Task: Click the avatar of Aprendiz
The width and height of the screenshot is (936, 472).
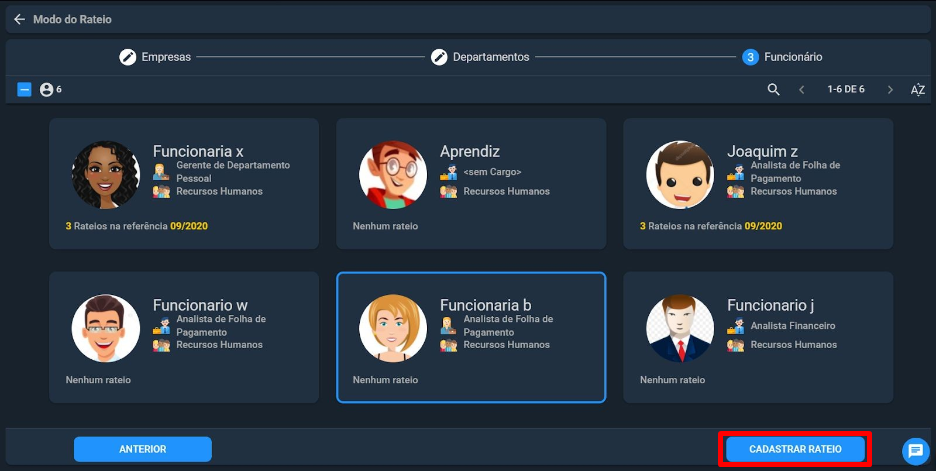Action: 393,175
